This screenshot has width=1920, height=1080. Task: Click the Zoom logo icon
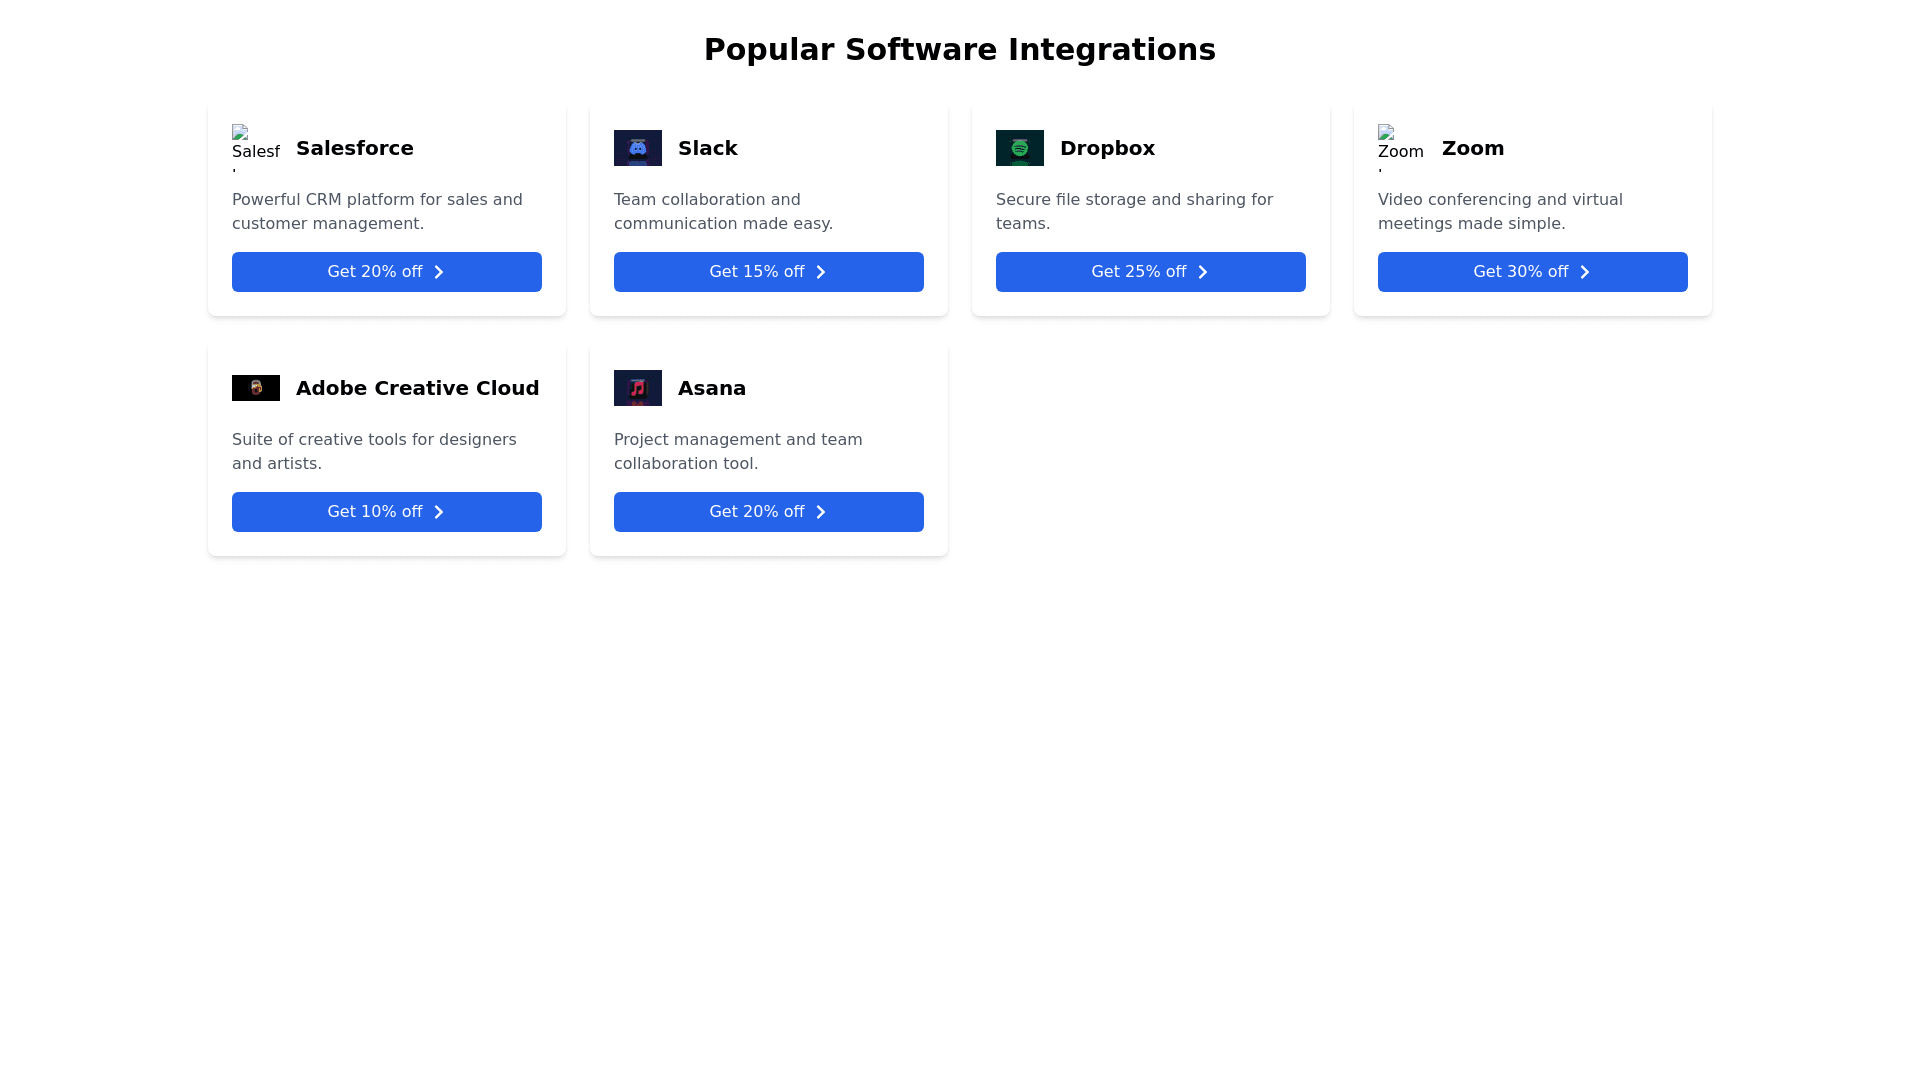[1400, 147]
